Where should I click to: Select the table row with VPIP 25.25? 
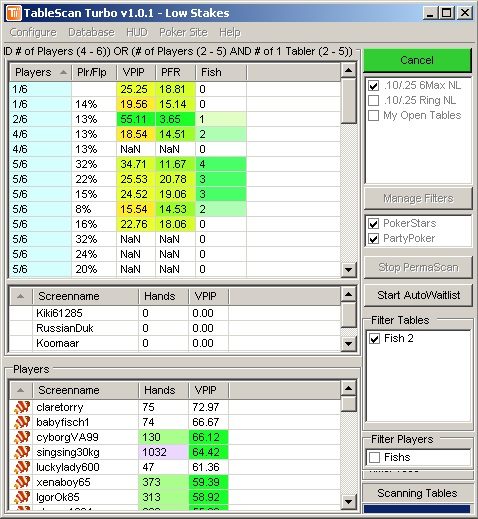coord(175,89)
